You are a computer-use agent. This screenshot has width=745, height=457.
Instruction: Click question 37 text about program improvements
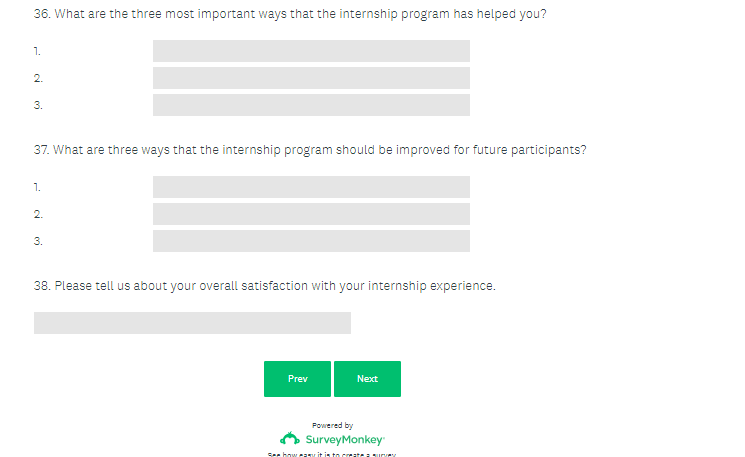[x=310, y=150]
